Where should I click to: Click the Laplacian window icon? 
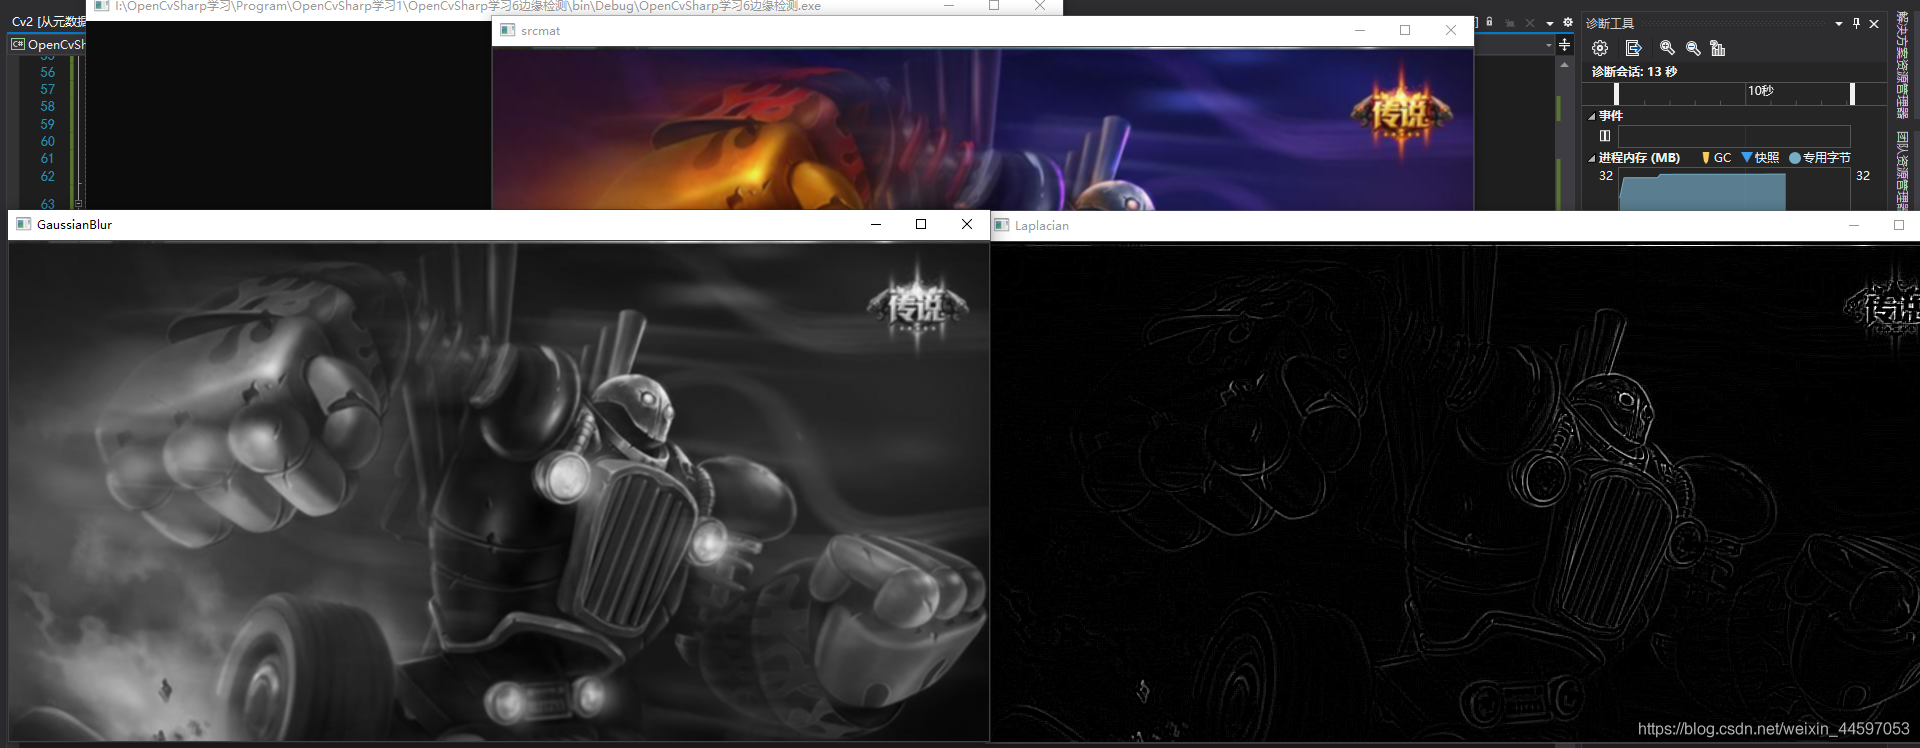[x=1002, y=226]
